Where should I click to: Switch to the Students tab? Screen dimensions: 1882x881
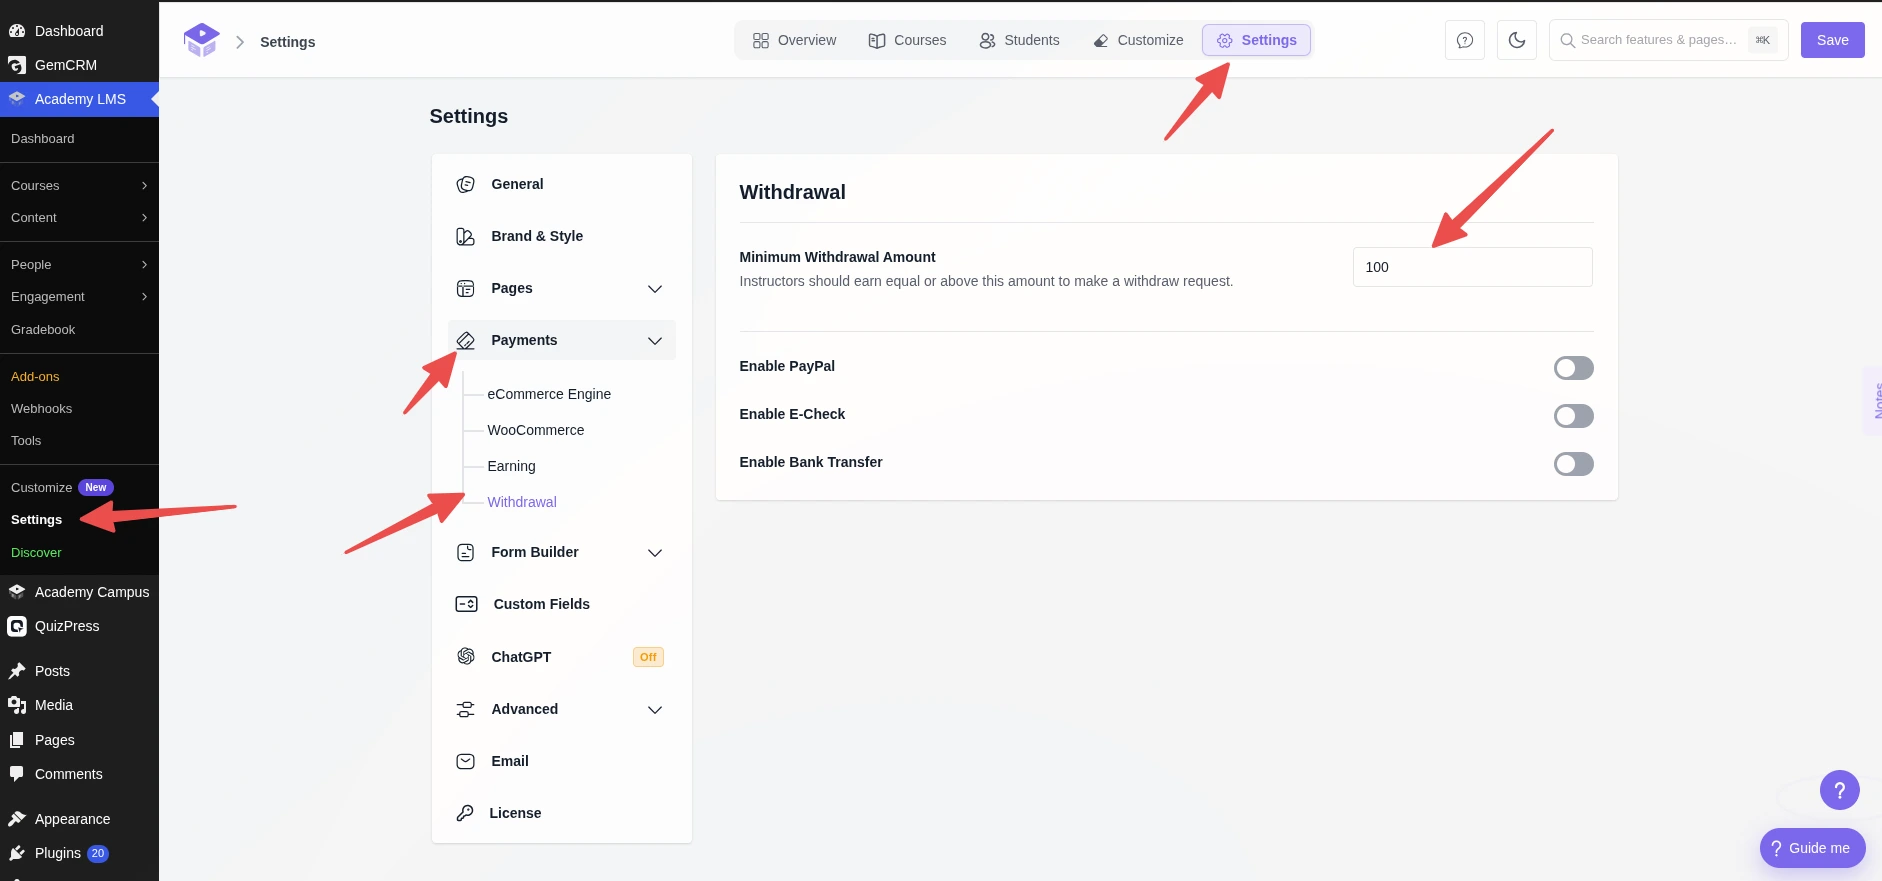1019,40
